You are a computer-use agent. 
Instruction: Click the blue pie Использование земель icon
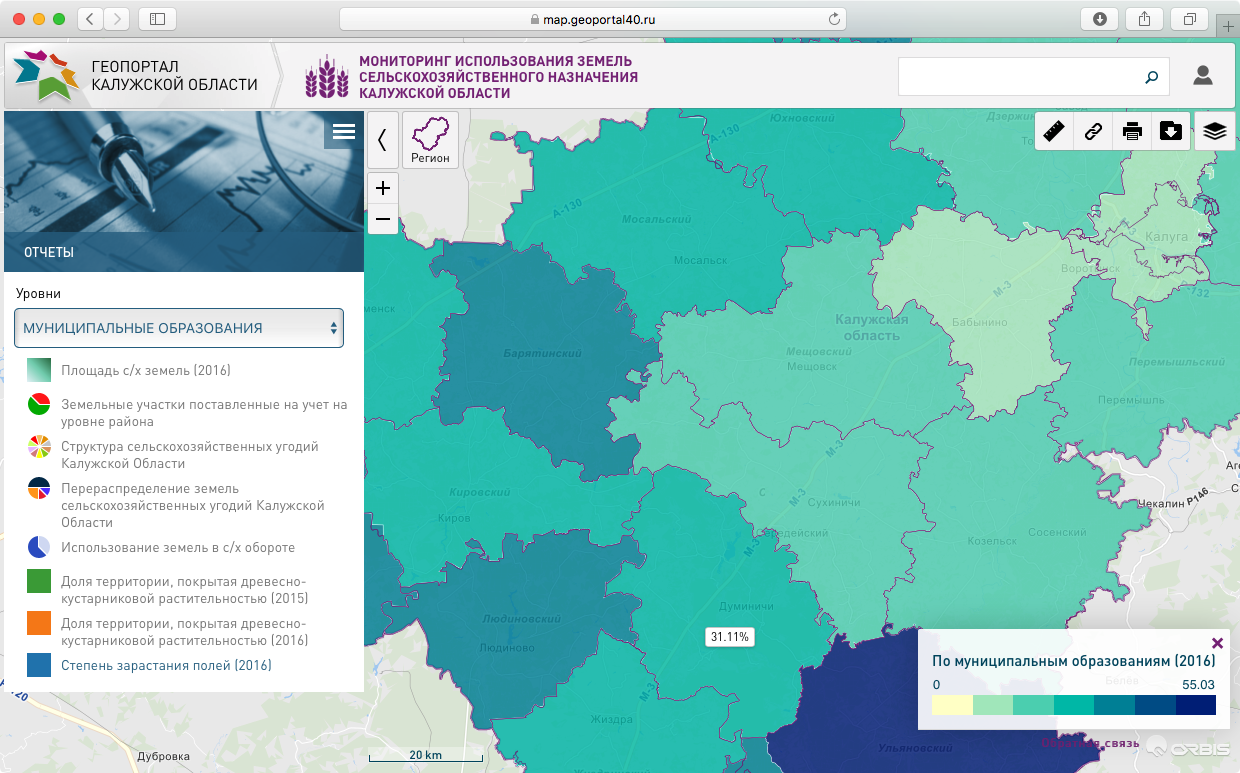click(x=39, y=547)
